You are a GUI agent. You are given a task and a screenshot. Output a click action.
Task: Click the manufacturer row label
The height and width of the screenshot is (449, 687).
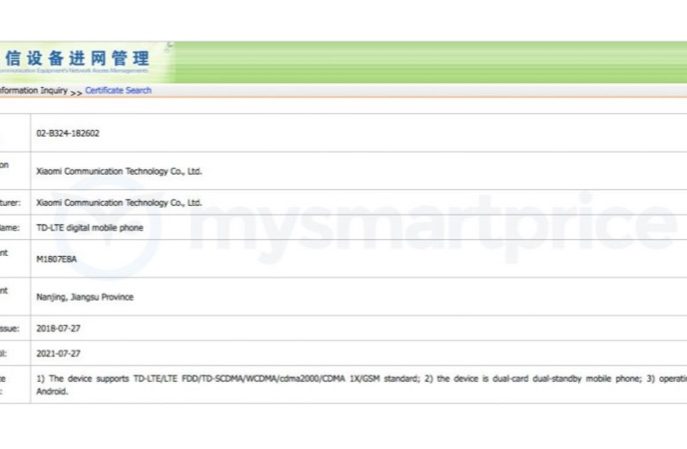click(x=12, y=203)
